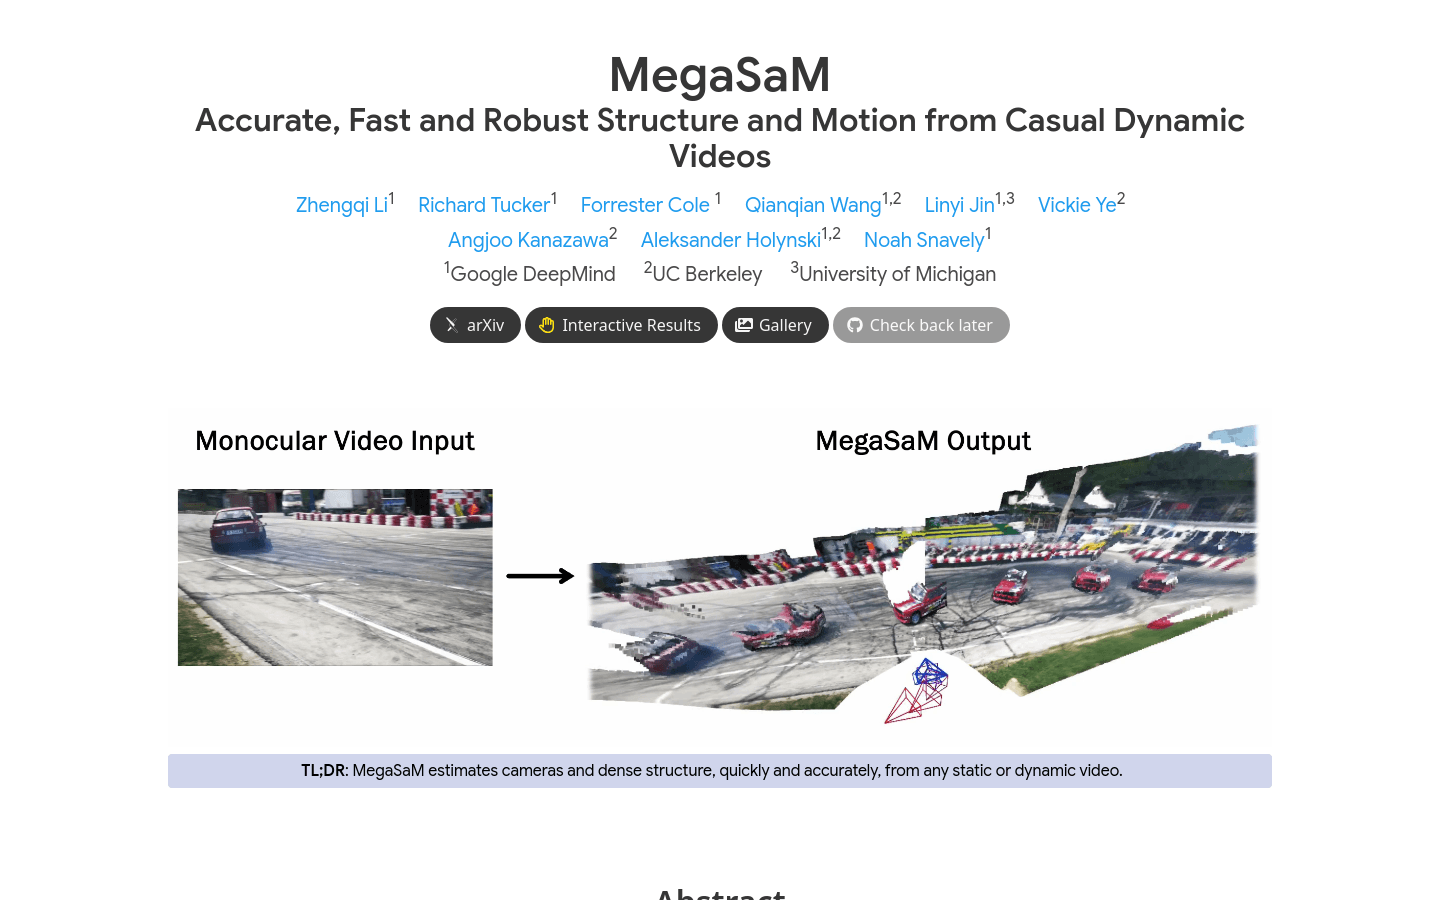The height and width of the screenshot is (900, 1440).
Task: Click the GitHub icon in the disabled button
Action: (x=855, y=325)
